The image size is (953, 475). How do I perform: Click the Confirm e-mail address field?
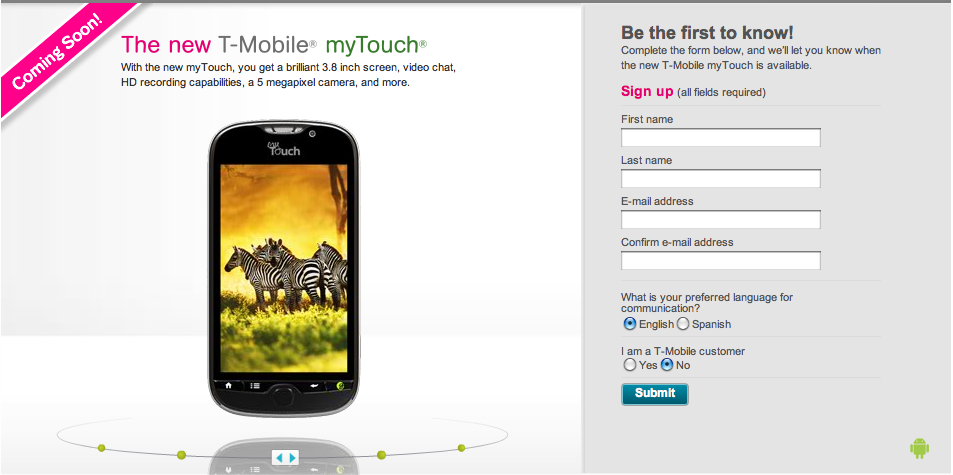coord(721,261)
